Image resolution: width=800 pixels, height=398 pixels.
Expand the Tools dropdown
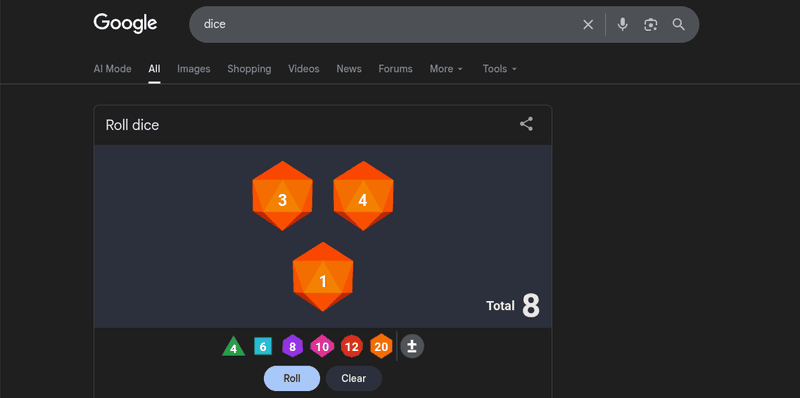500,69
